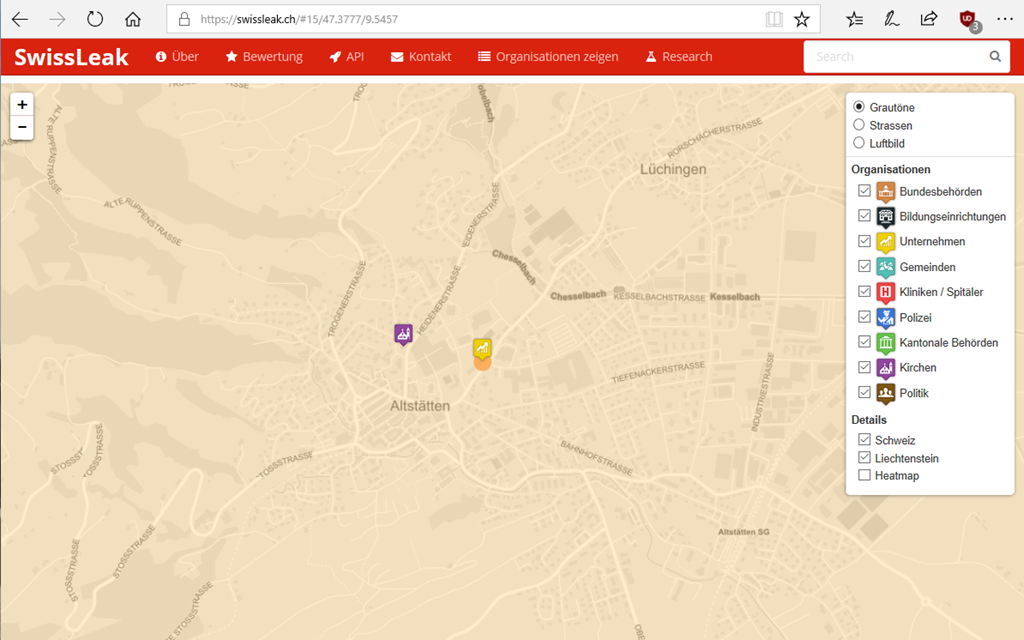The width and height of the screenshot is (1024, 640).
Task: Click the Search input field
Action: (895, 57)
